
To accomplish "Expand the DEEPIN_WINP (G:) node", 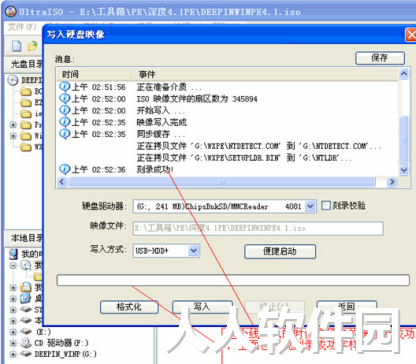I will [x=13, y=354].
